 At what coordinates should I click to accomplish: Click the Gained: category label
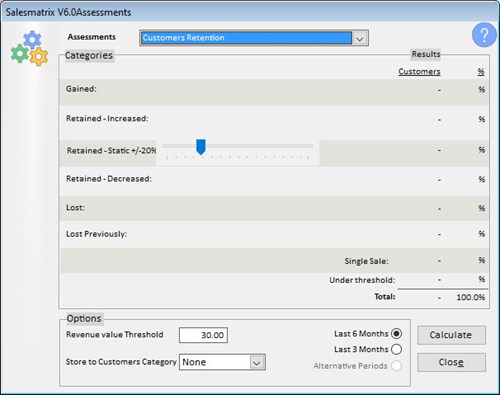click(x=81, y=89)
